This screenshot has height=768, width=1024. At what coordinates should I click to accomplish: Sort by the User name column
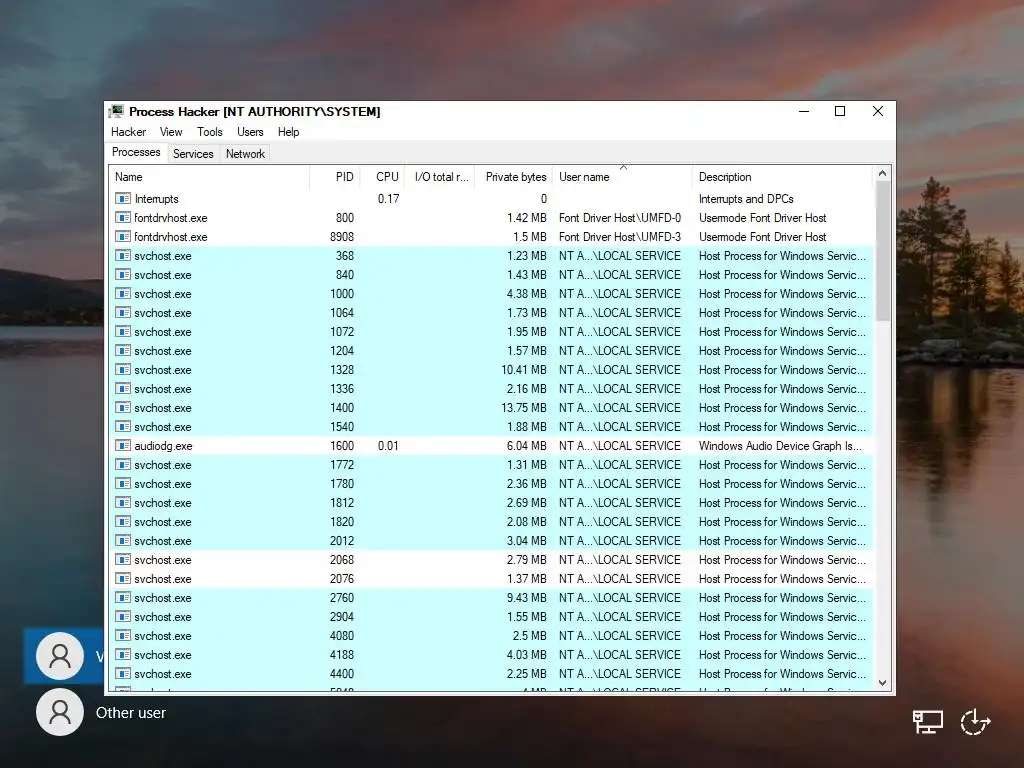pos(622,177)
